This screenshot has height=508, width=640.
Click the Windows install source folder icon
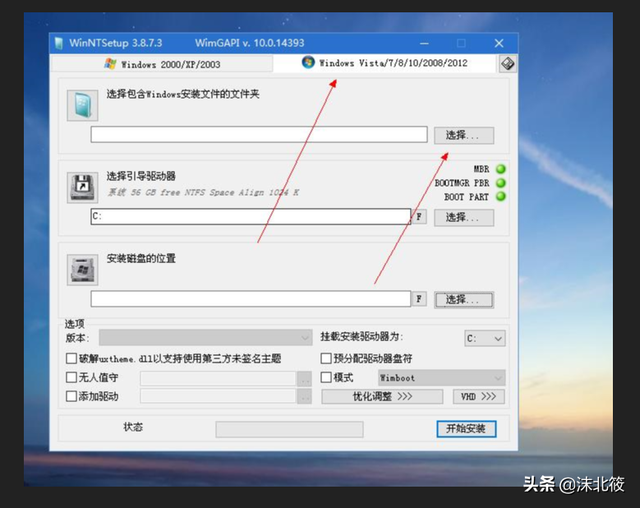82,105
